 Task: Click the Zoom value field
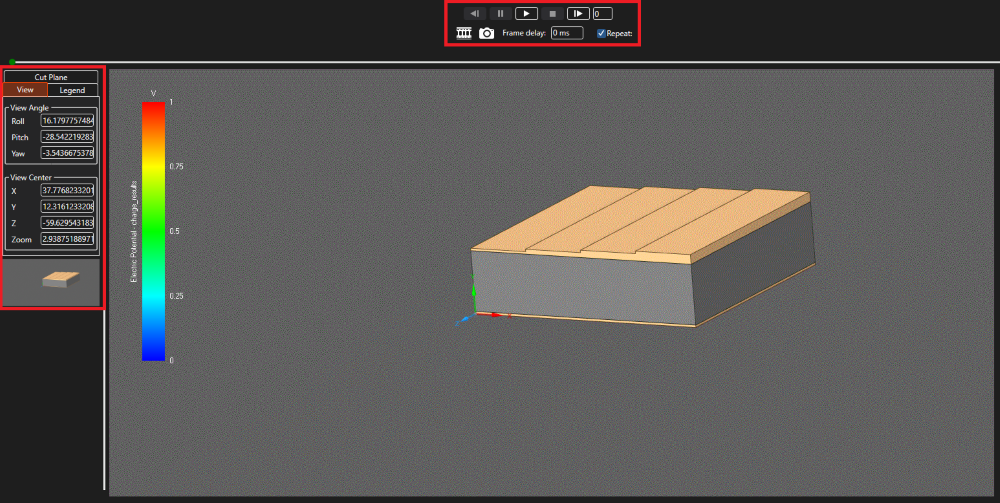click(68, 239)
